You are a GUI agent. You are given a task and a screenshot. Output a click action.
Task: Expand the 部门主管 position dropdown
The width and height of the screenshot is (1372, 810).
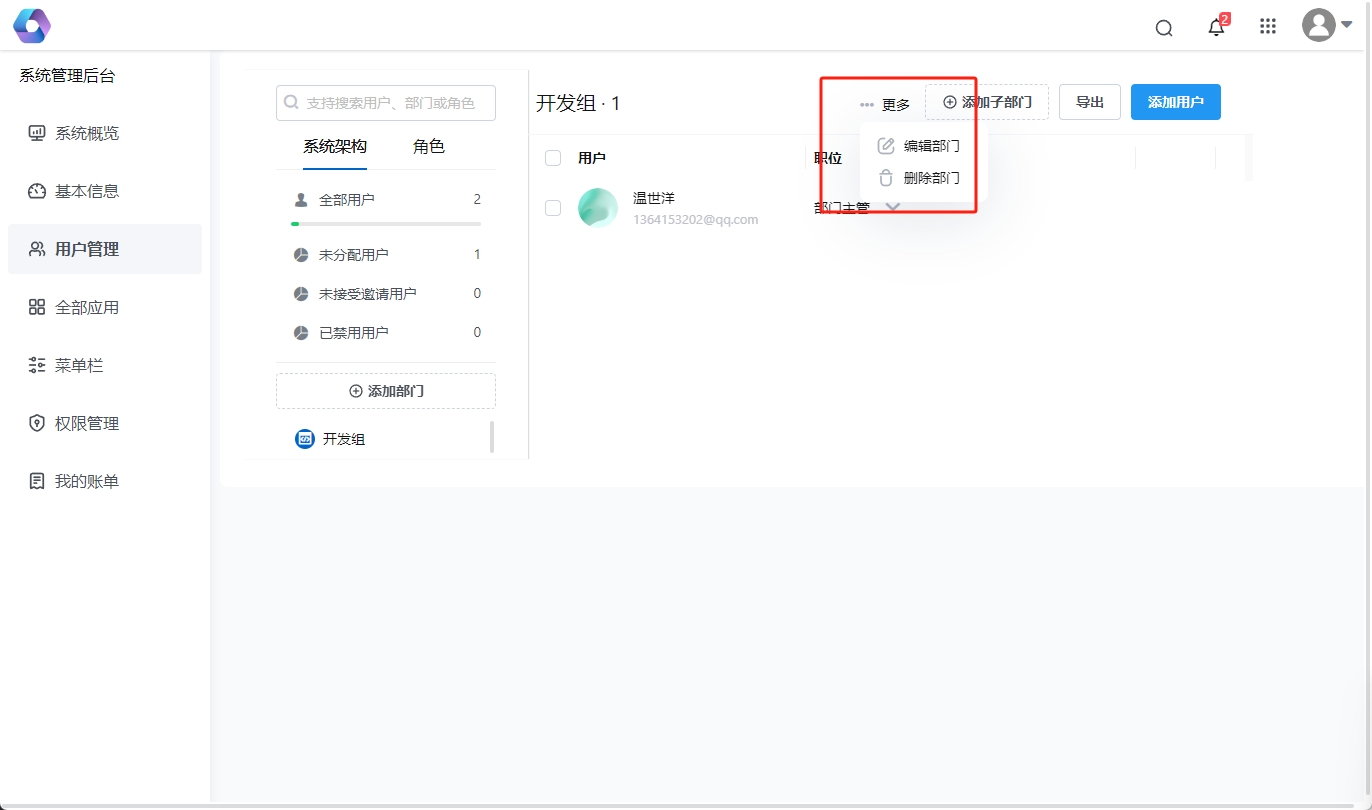[x=893, y=208]
